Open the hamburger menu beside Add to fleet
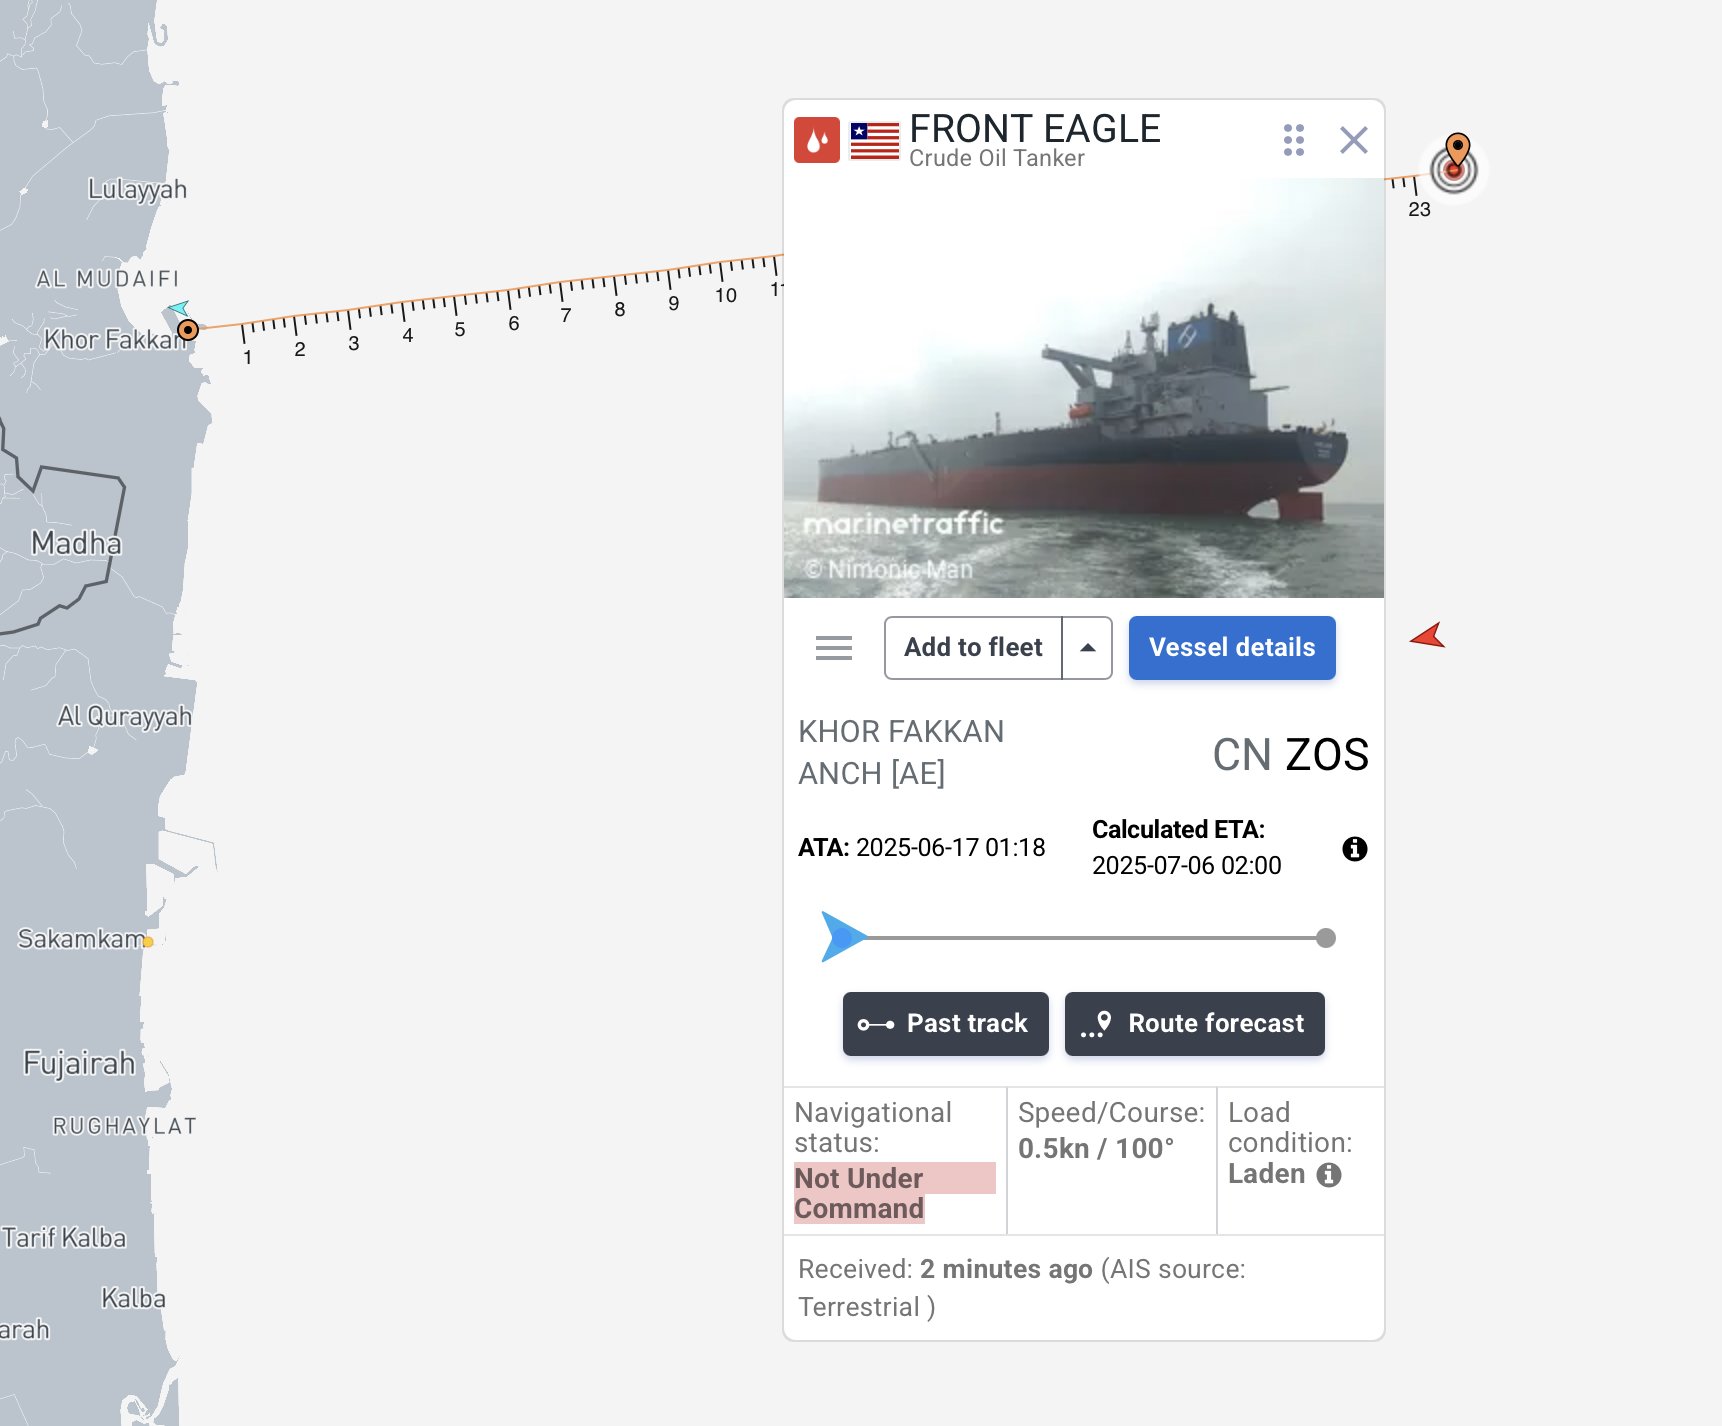This screenshot has height=1426, width=1722. 834,648
